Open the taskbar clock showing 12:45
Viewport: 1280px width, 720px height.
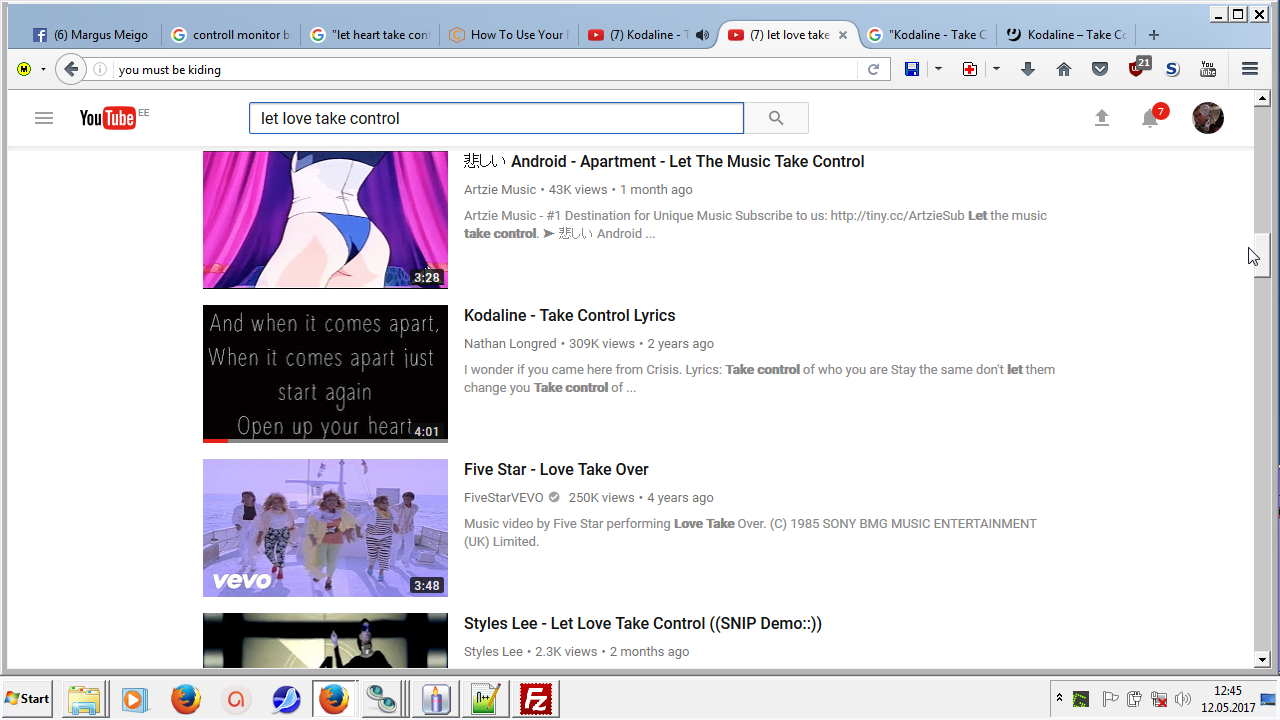[1228, 699]
